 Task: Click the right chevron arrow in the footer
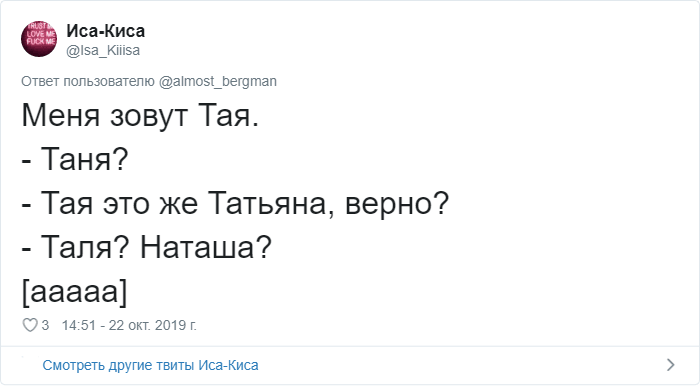tap(671, 365)
